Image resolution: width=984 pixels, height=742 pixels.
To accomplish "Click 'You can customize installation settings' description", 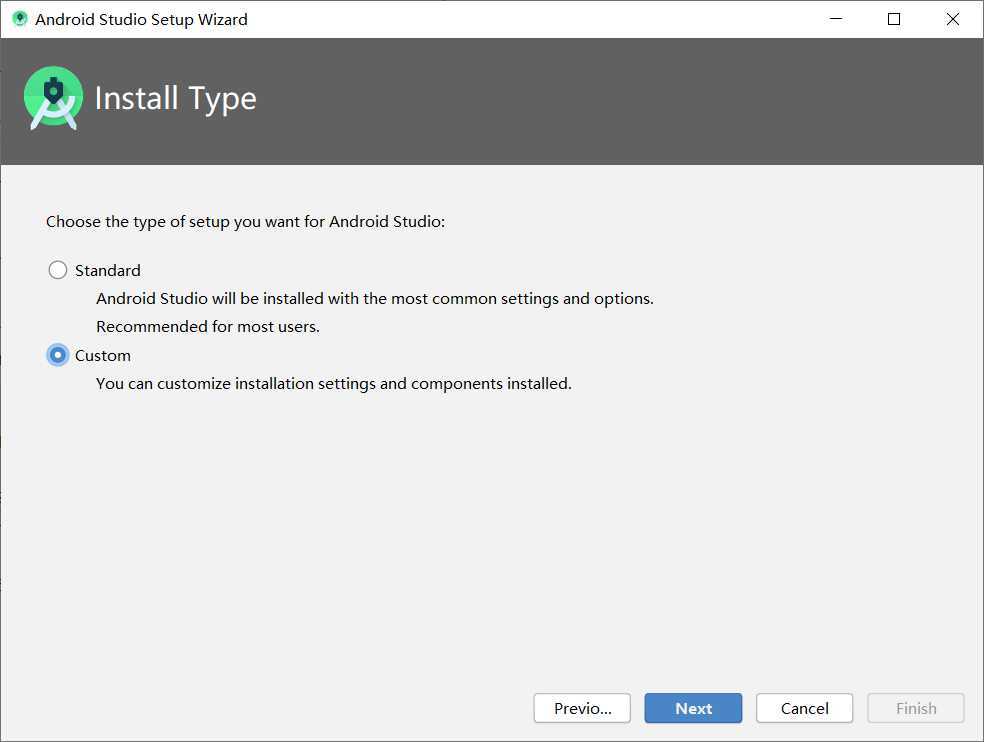I will (x=334, y=384).
